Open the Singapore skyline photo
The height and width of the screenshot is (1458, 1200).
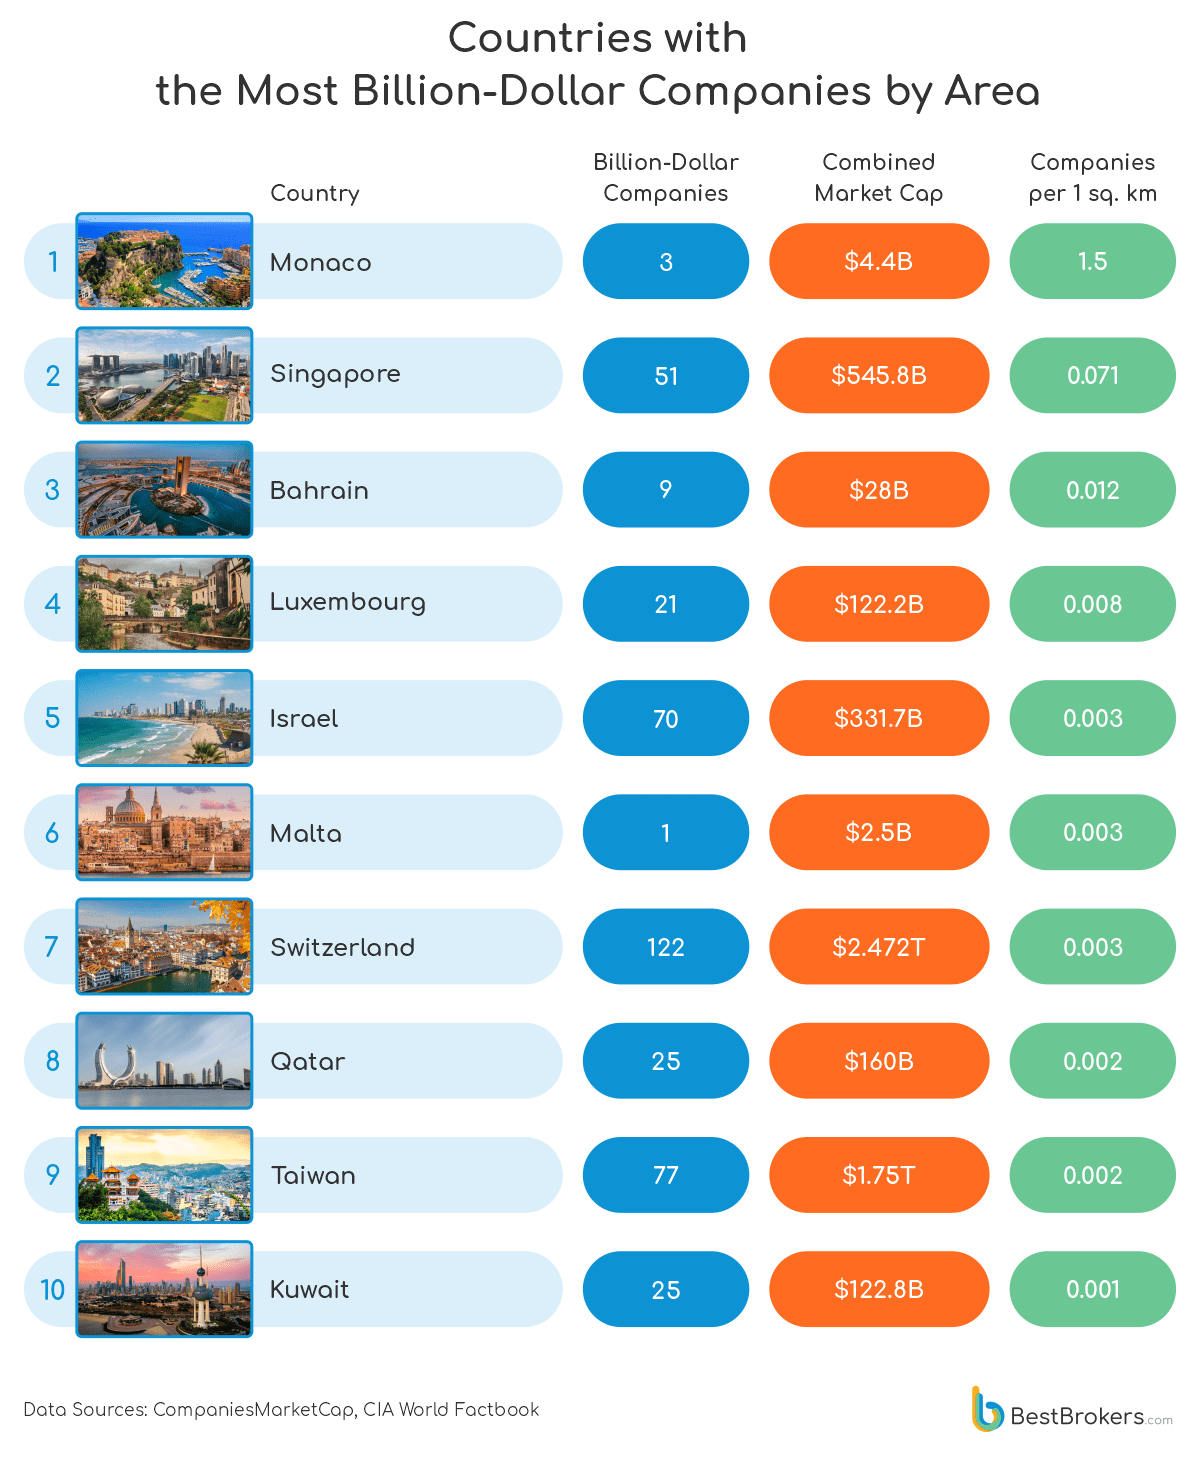tap(164, 375)
